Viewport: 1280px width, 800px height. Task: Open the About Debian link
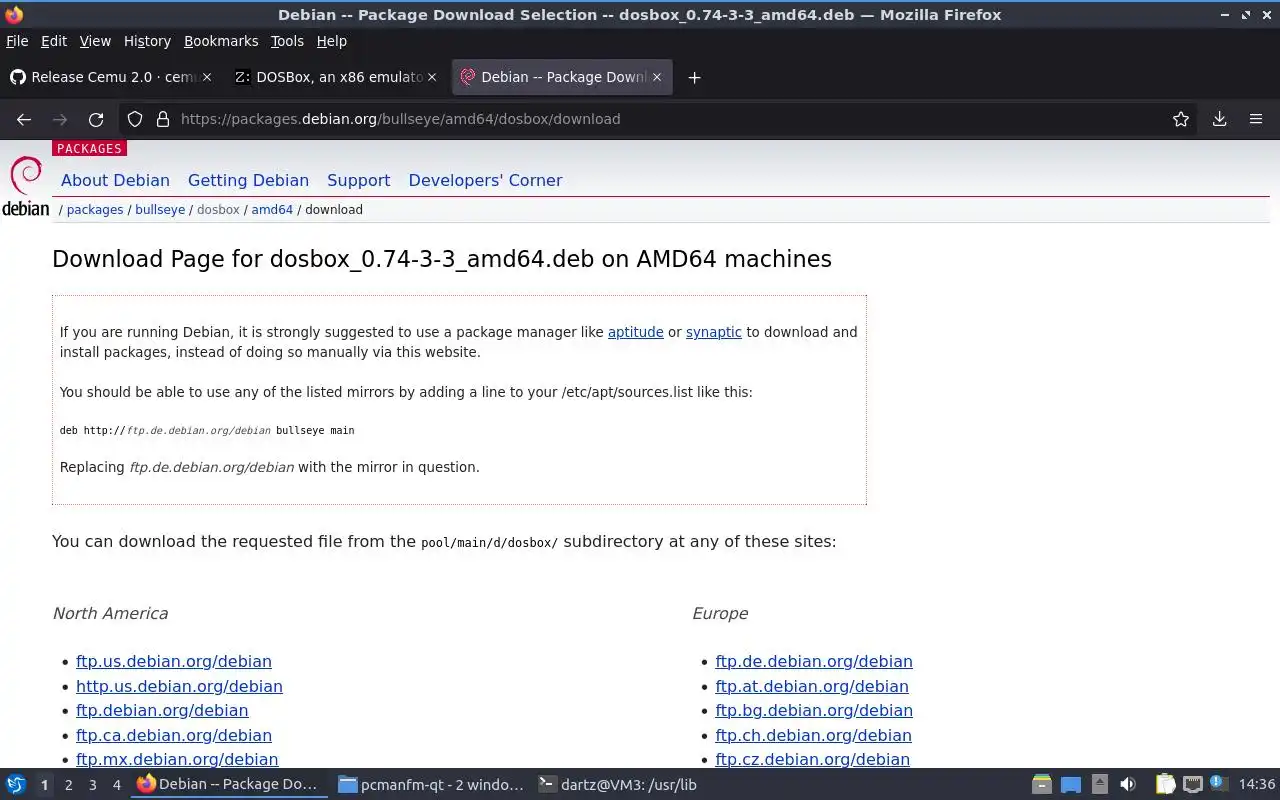click(115, 181)
